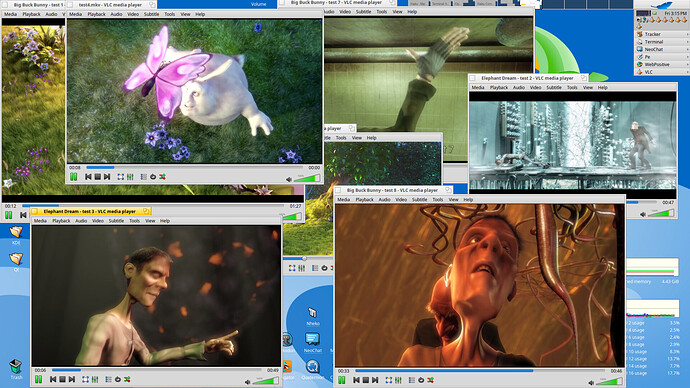This screenshot has width=690, height=388.
Task: Mute audio in Elephant Dream test 3 window
Action: tap(247, 382)
